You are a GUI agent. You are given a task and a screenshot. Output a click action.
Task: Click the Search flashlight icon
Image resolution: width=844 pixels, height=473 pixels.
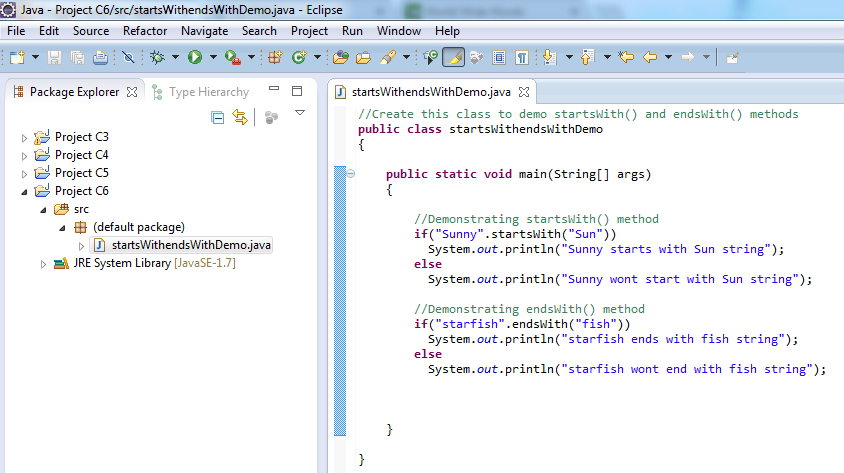coord(388,57)
